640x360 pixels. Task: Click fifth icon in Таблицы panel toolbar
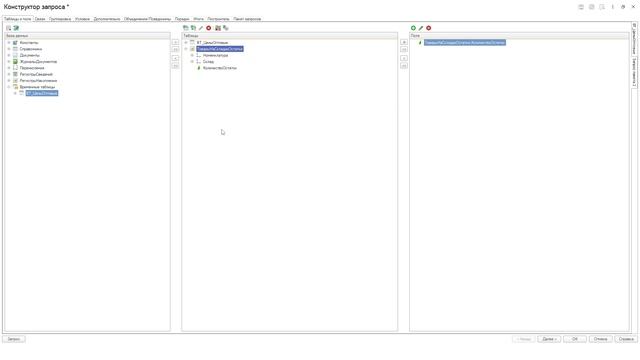[x=218, y=28]
